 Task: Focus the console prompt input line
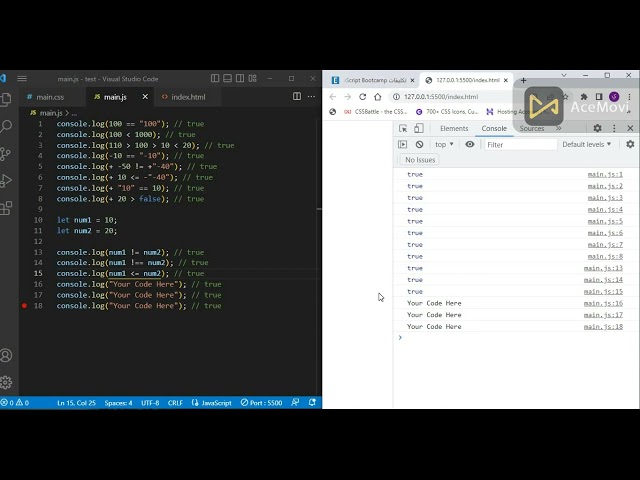tap(516, 338)
